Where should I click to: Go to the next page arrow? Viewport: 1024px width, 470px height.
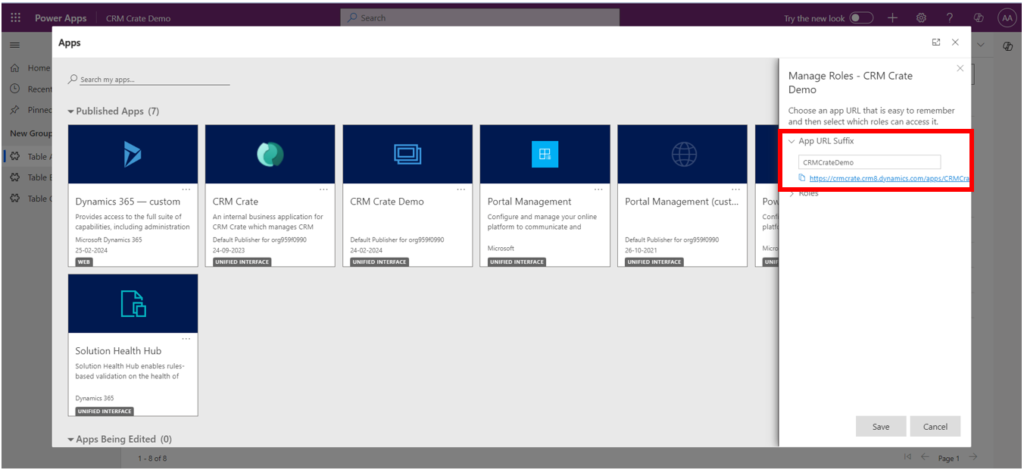[x=973, y=457]
